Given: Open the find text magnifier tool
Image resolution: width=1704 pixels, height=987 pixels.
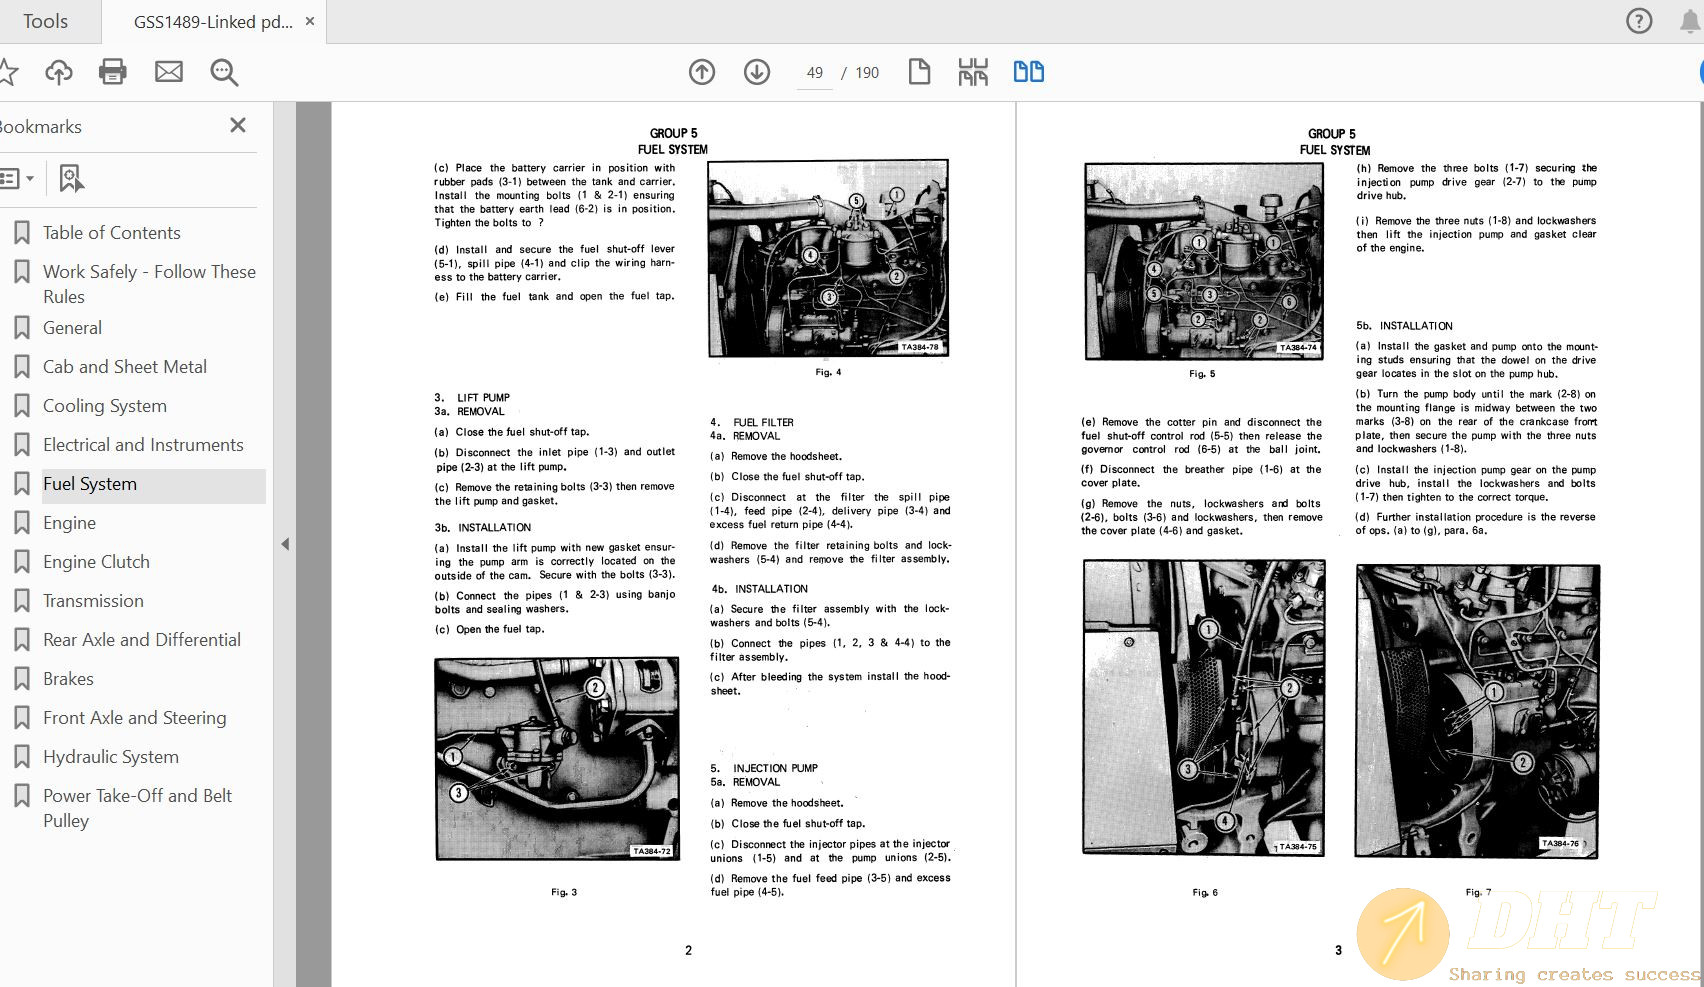Looking at the screenshot, I should pos(224,72).
